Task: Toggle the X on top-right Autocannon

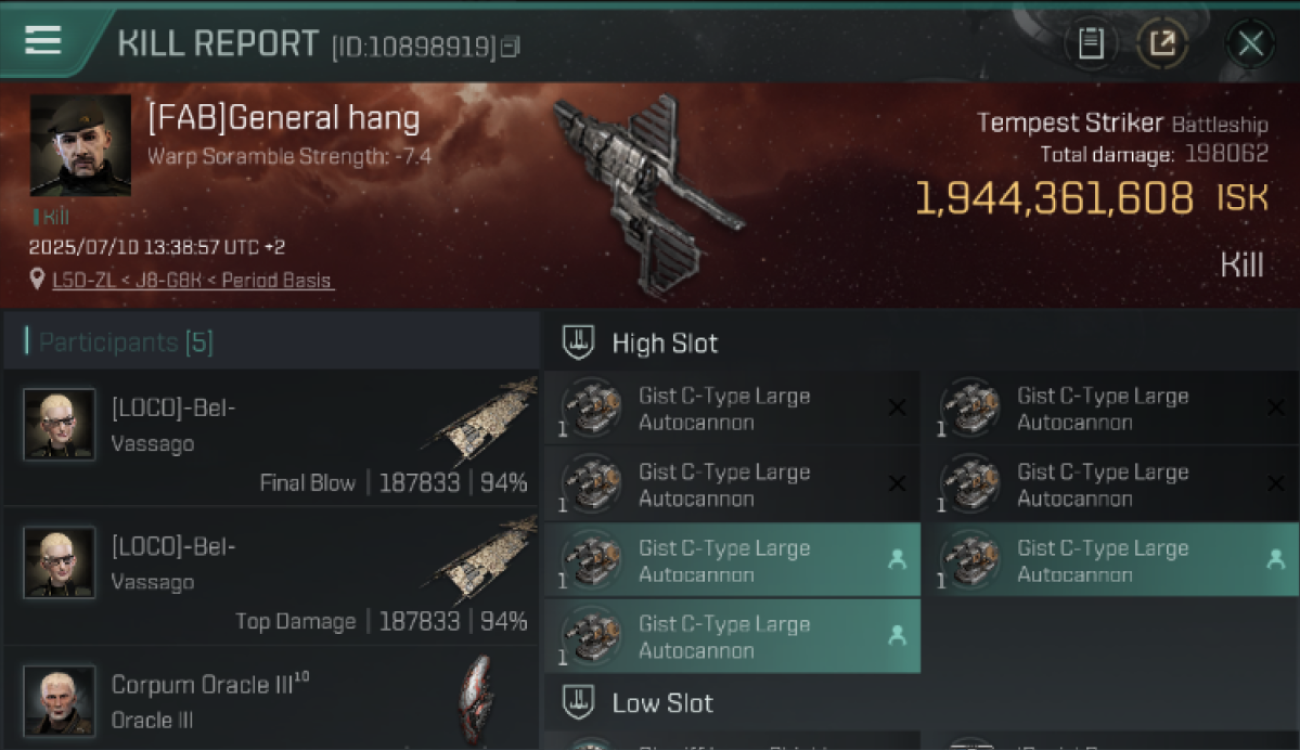Action: tap(1275, 407)
